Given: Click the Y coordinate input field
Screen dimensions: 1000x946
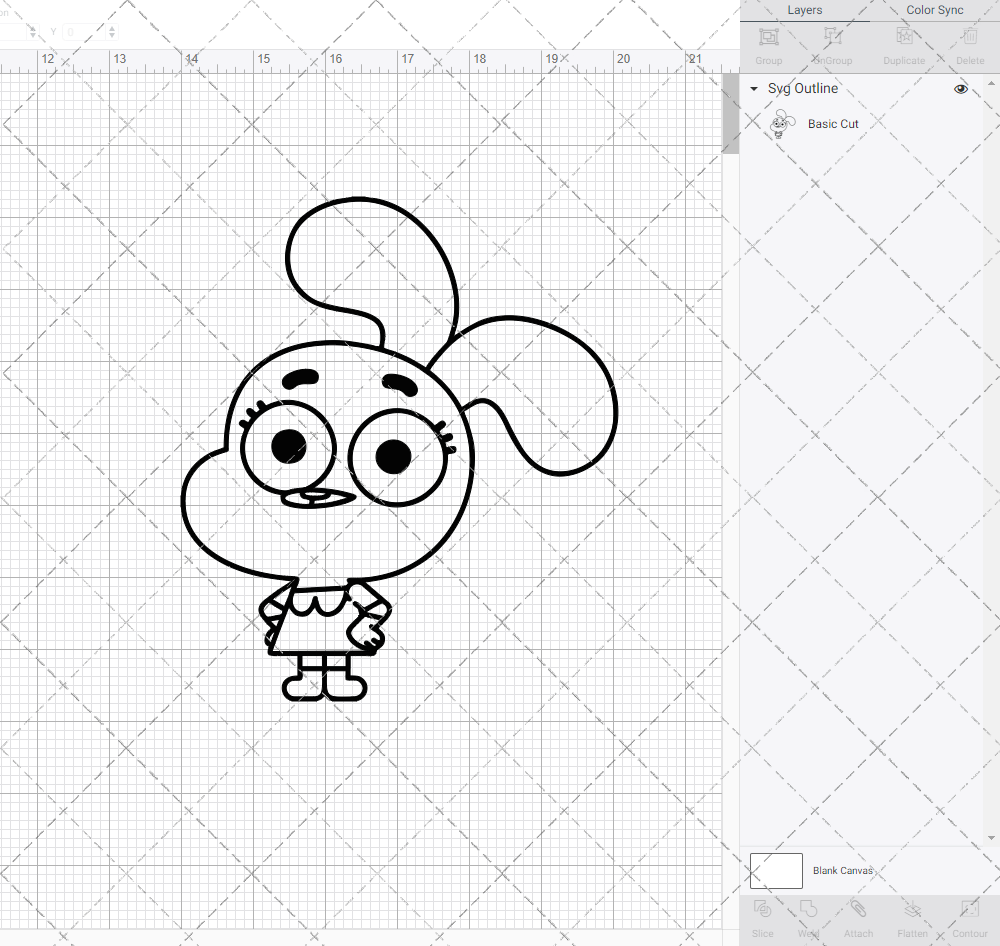Looking at the screenshot, I should point(84,31).
